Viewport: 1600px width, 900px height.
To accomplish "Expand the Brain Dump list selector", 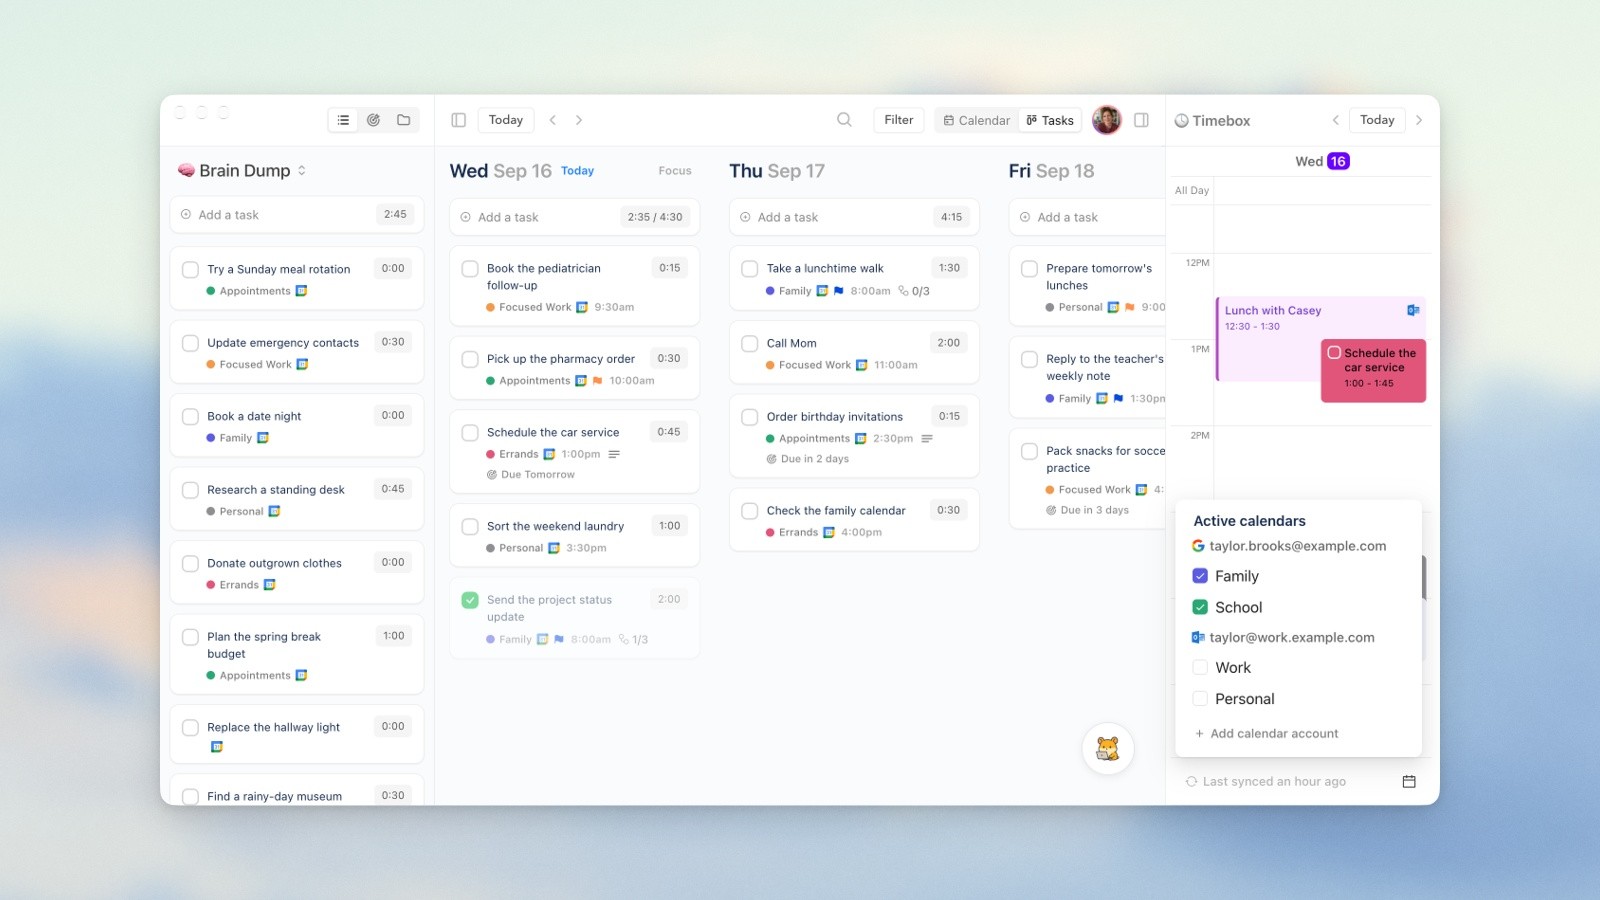I will point(301,171).
